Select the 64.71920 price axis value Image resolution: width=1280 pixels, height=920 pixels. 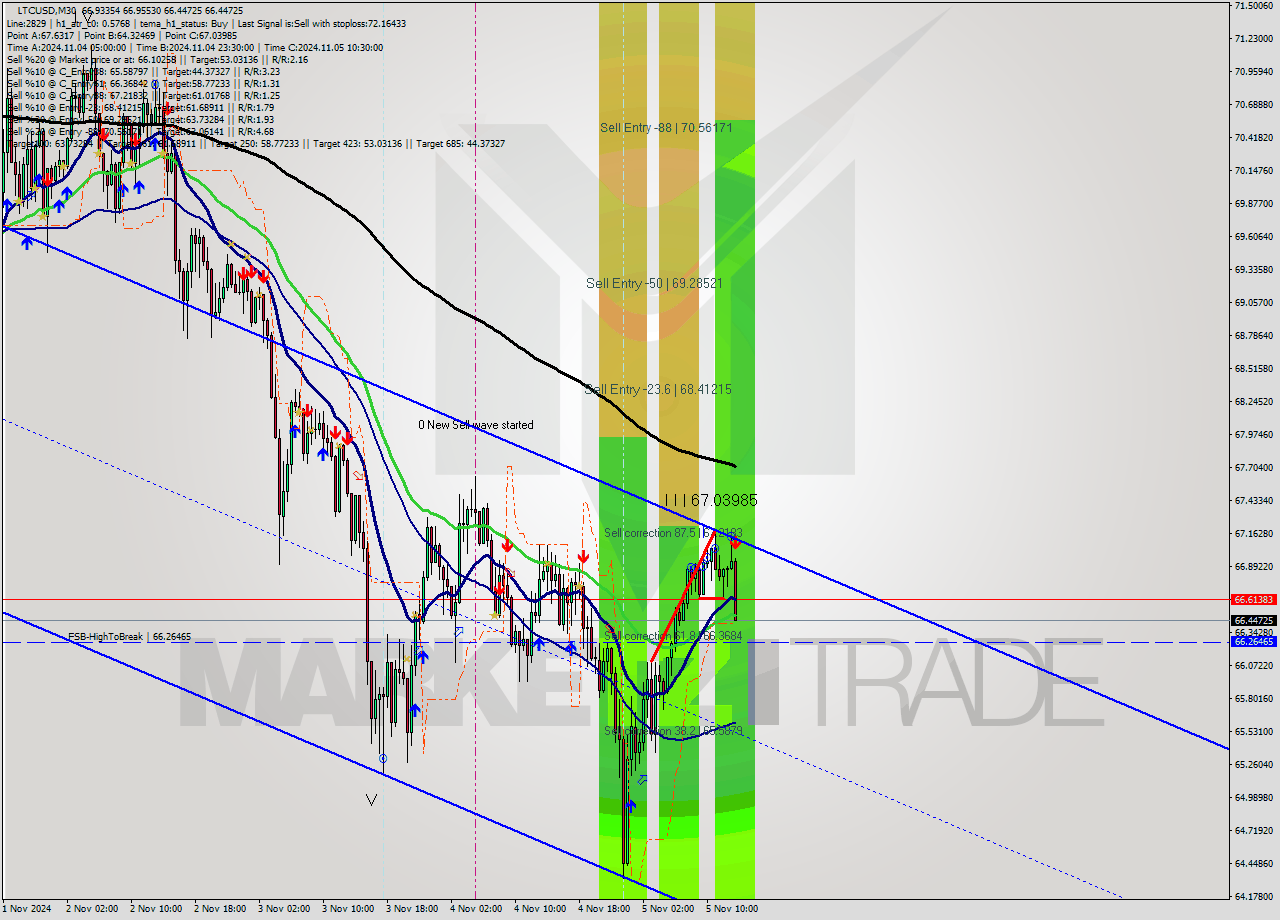pos(1253,831)
